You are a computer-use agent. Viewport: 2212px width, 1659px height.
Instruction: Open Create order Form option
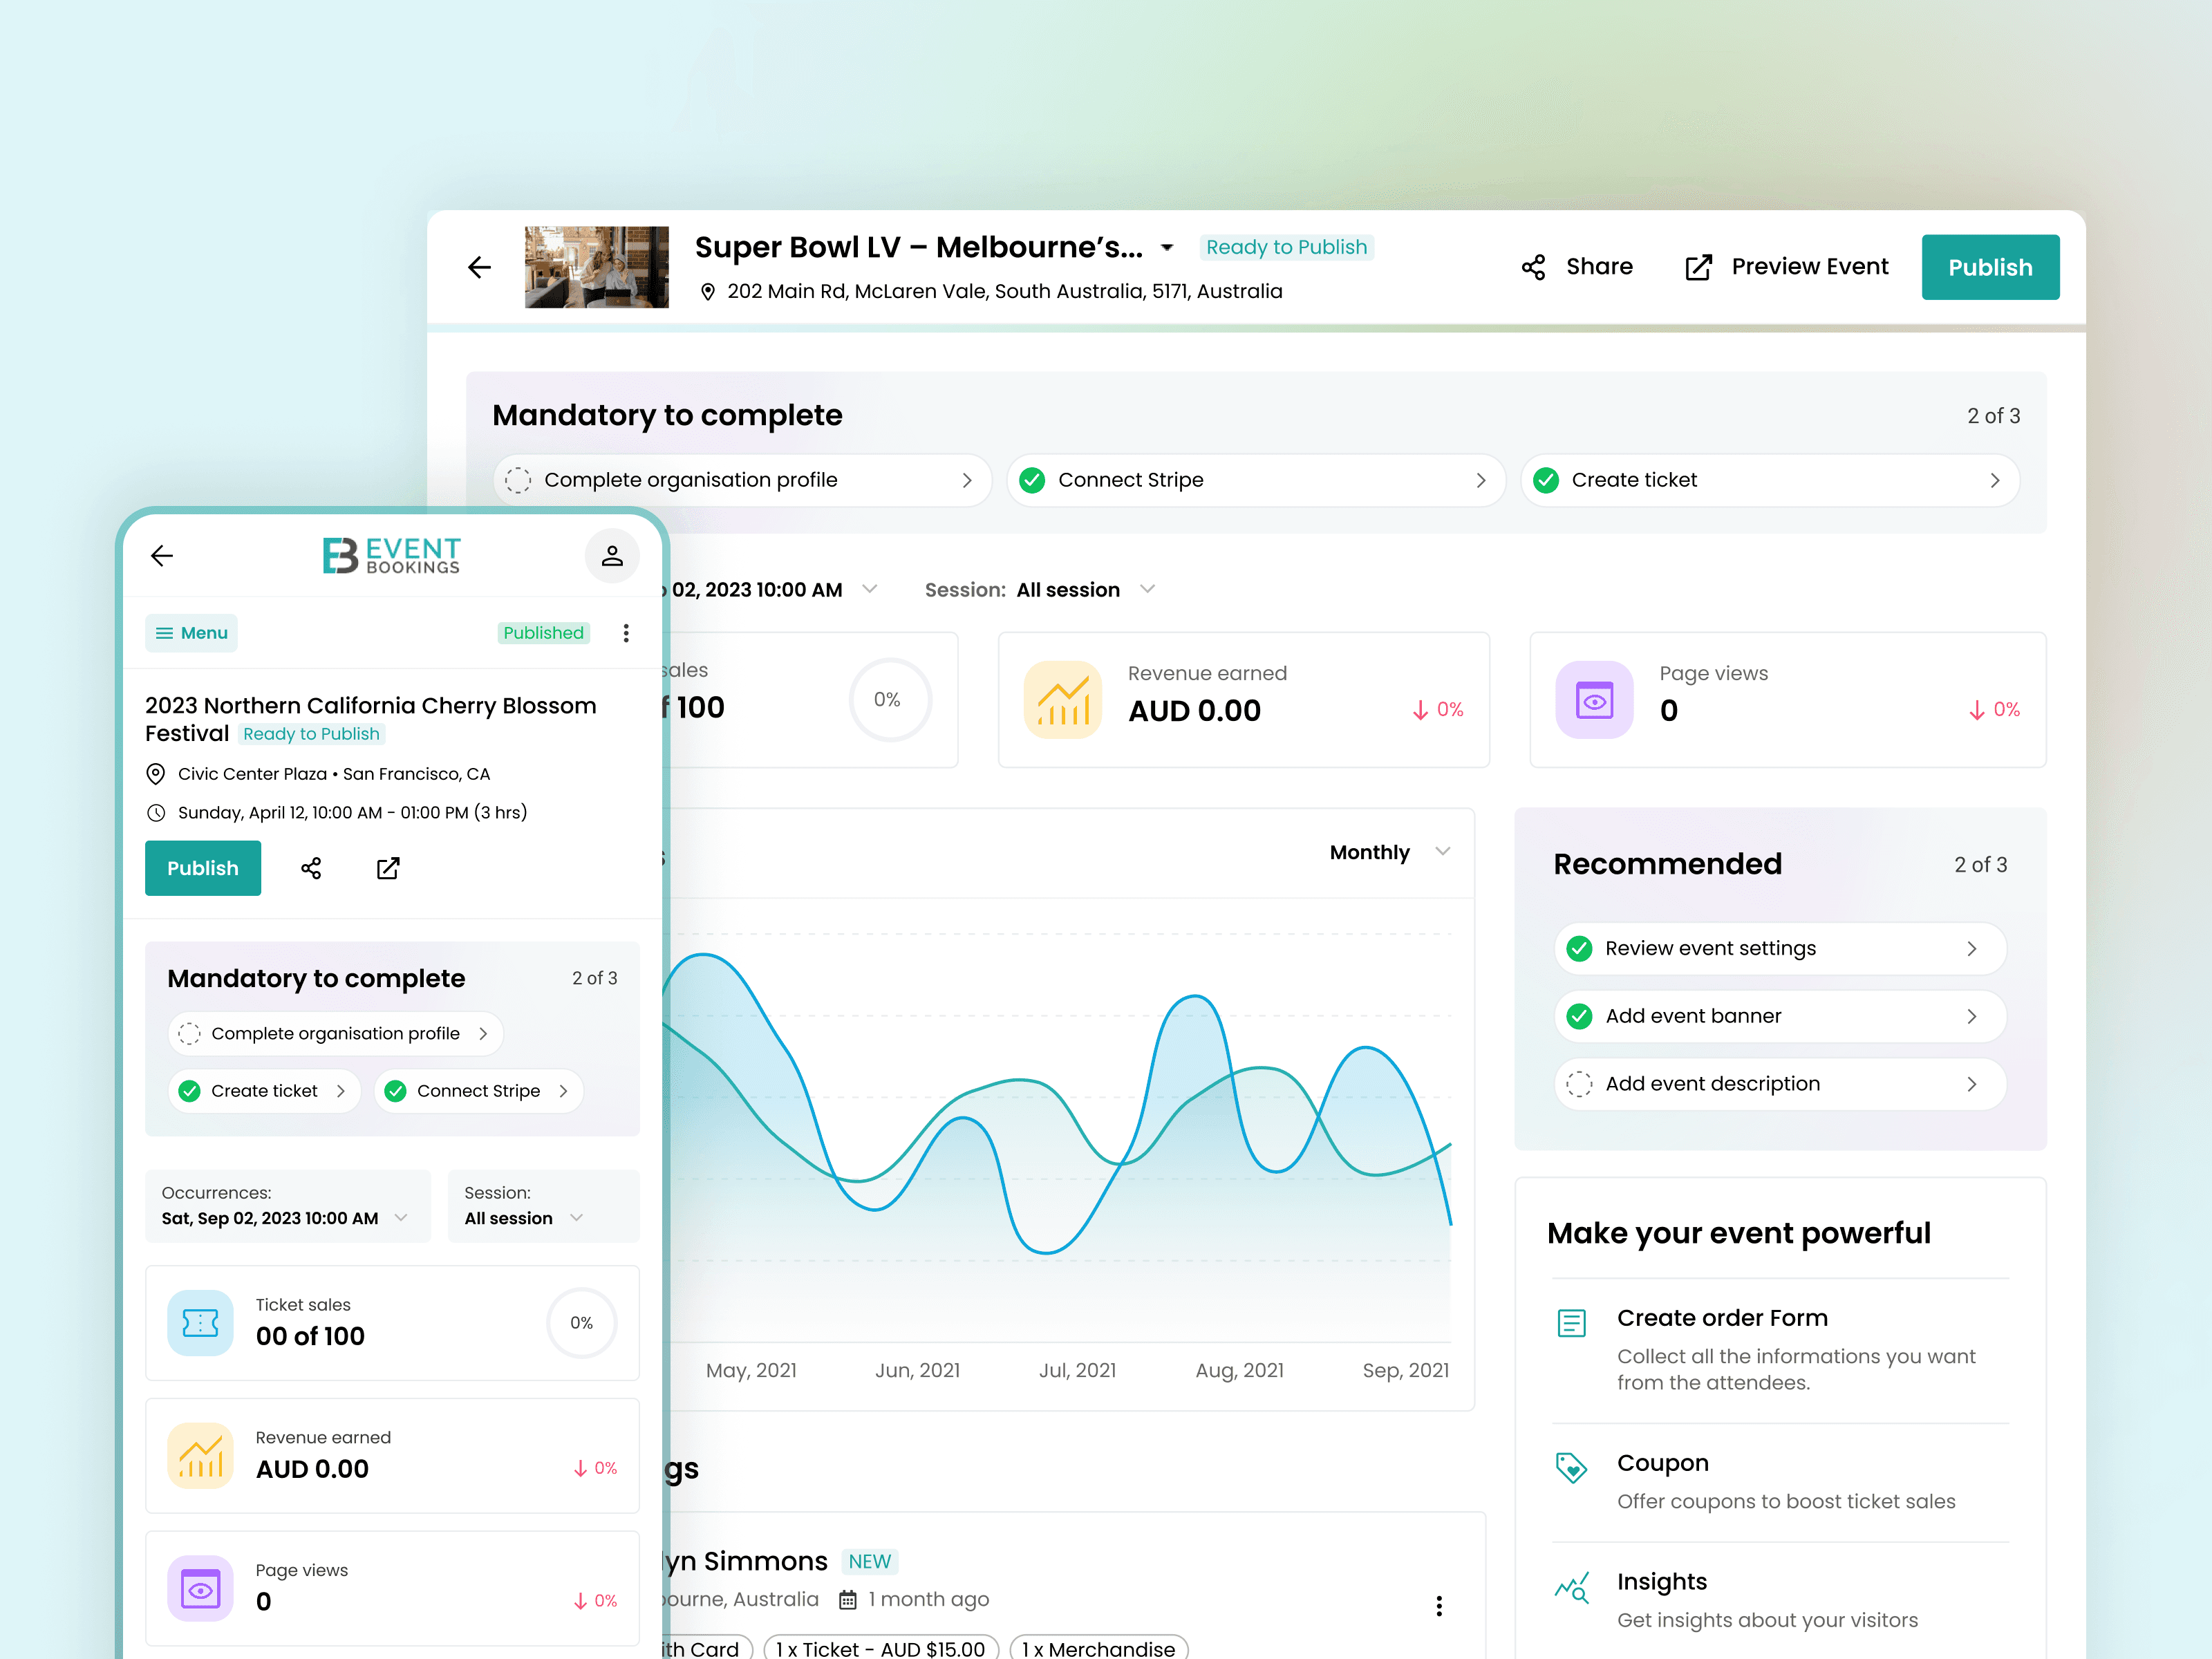1722,1318
